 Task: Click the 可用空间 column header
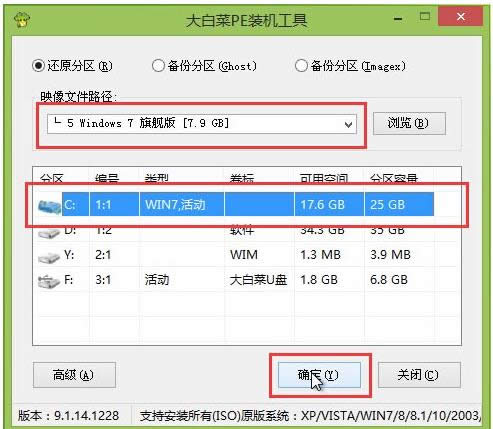coord(324,179)
